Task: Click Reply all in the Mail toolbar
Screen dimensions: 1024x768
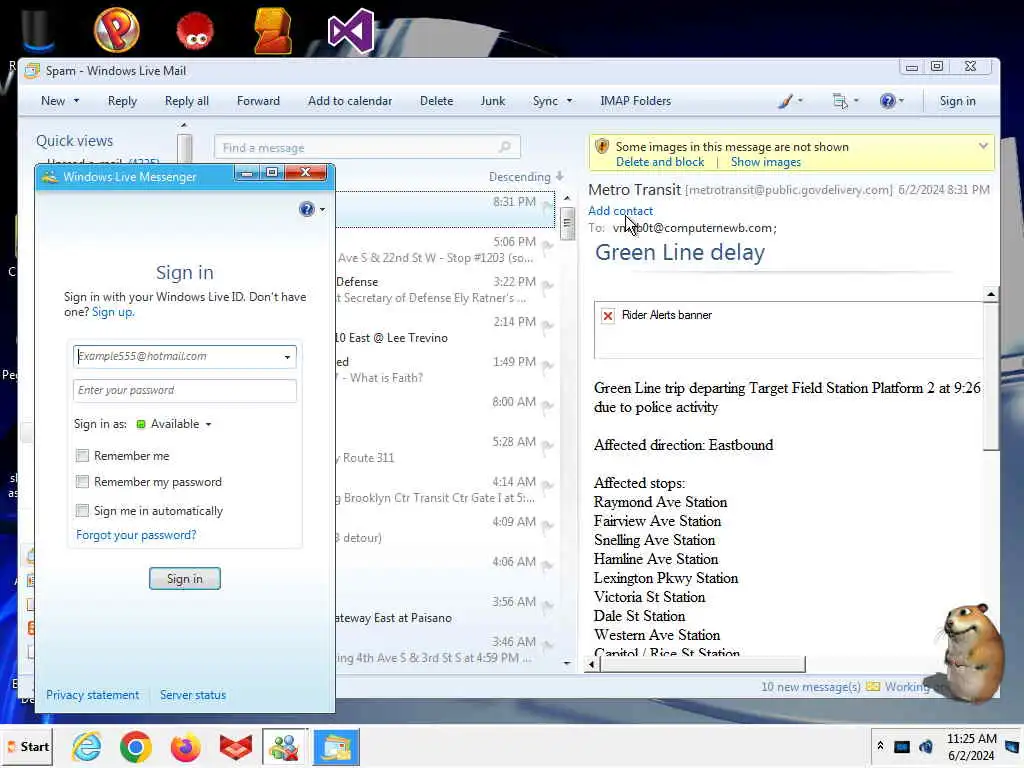Action: 187,101
